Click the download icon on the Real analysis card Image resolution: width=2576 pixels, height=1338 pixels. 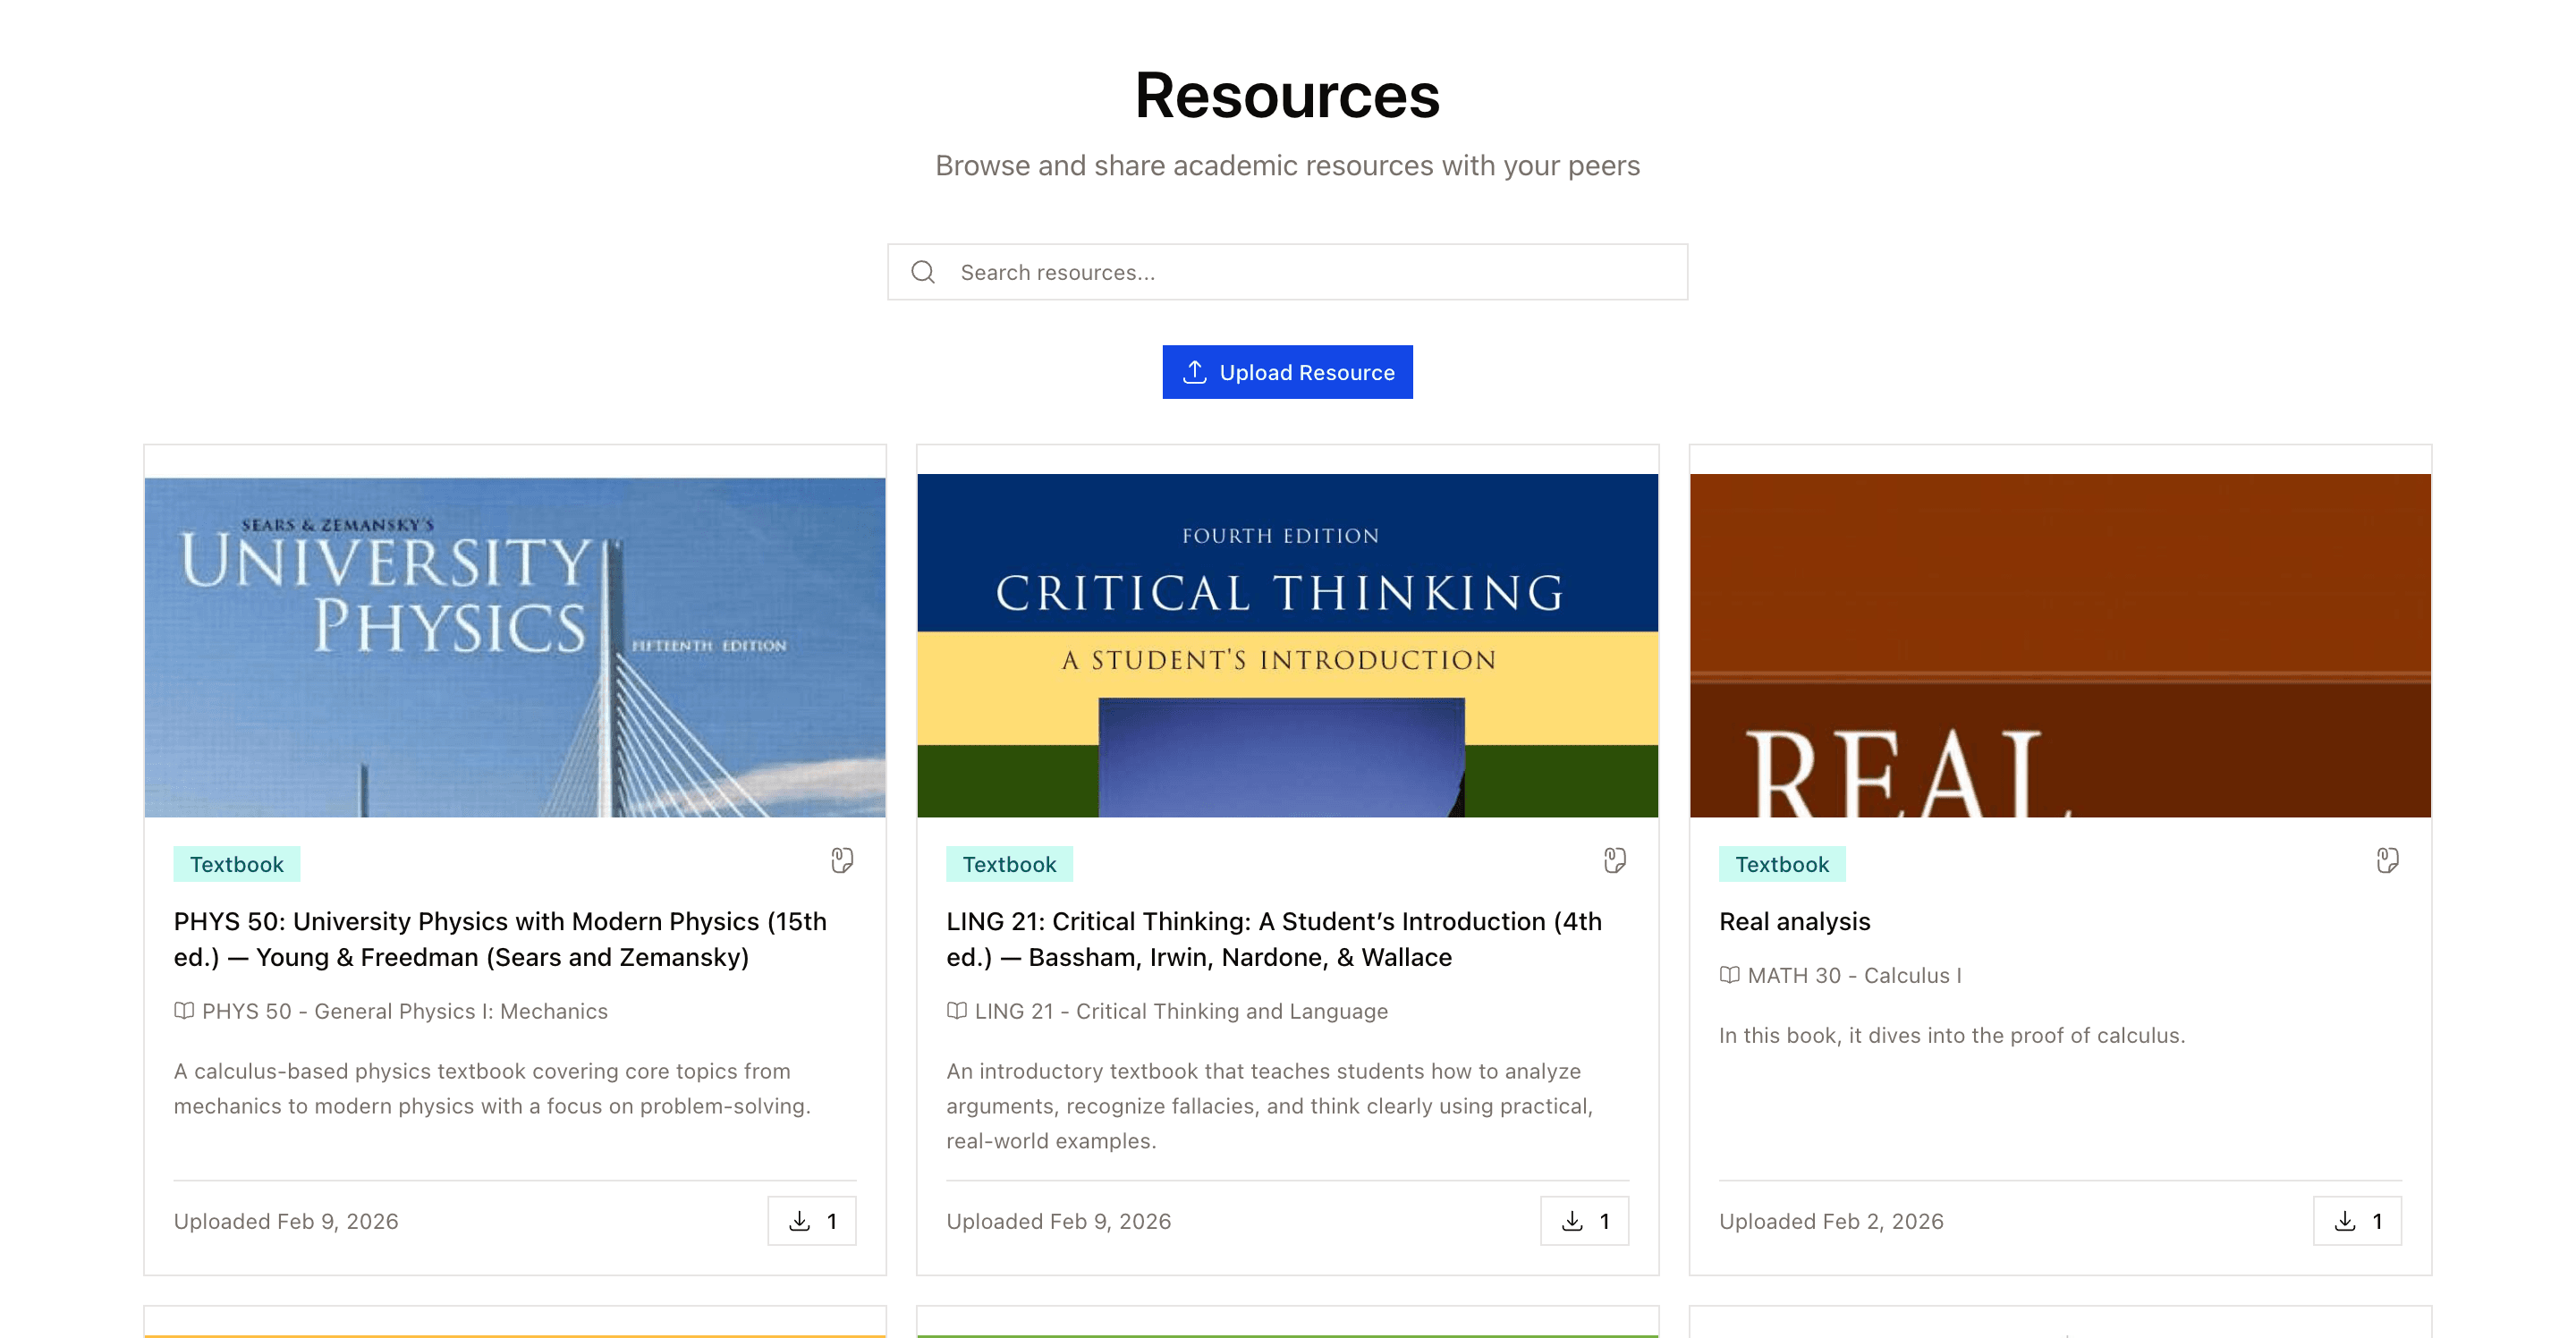[2345, 1220]
